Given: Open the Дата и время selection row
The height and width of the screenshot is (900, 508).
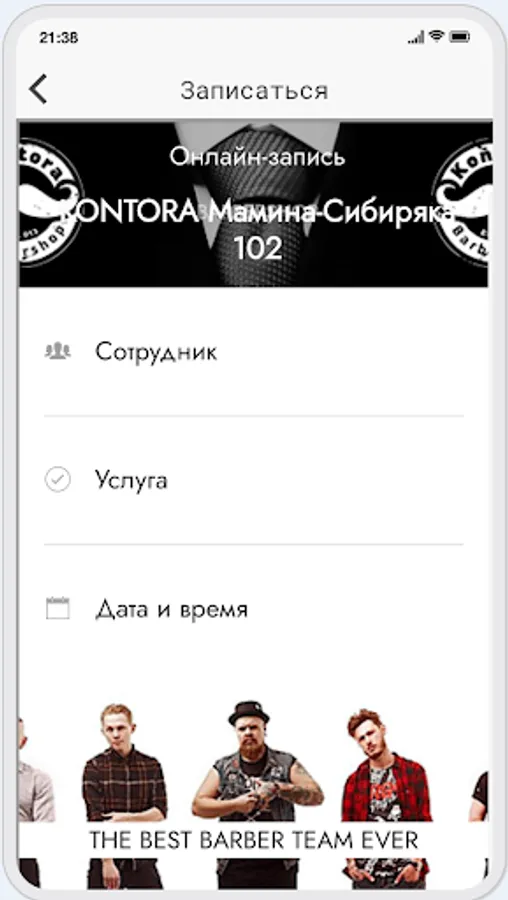Looking at the screenshot, I should 254,609.
